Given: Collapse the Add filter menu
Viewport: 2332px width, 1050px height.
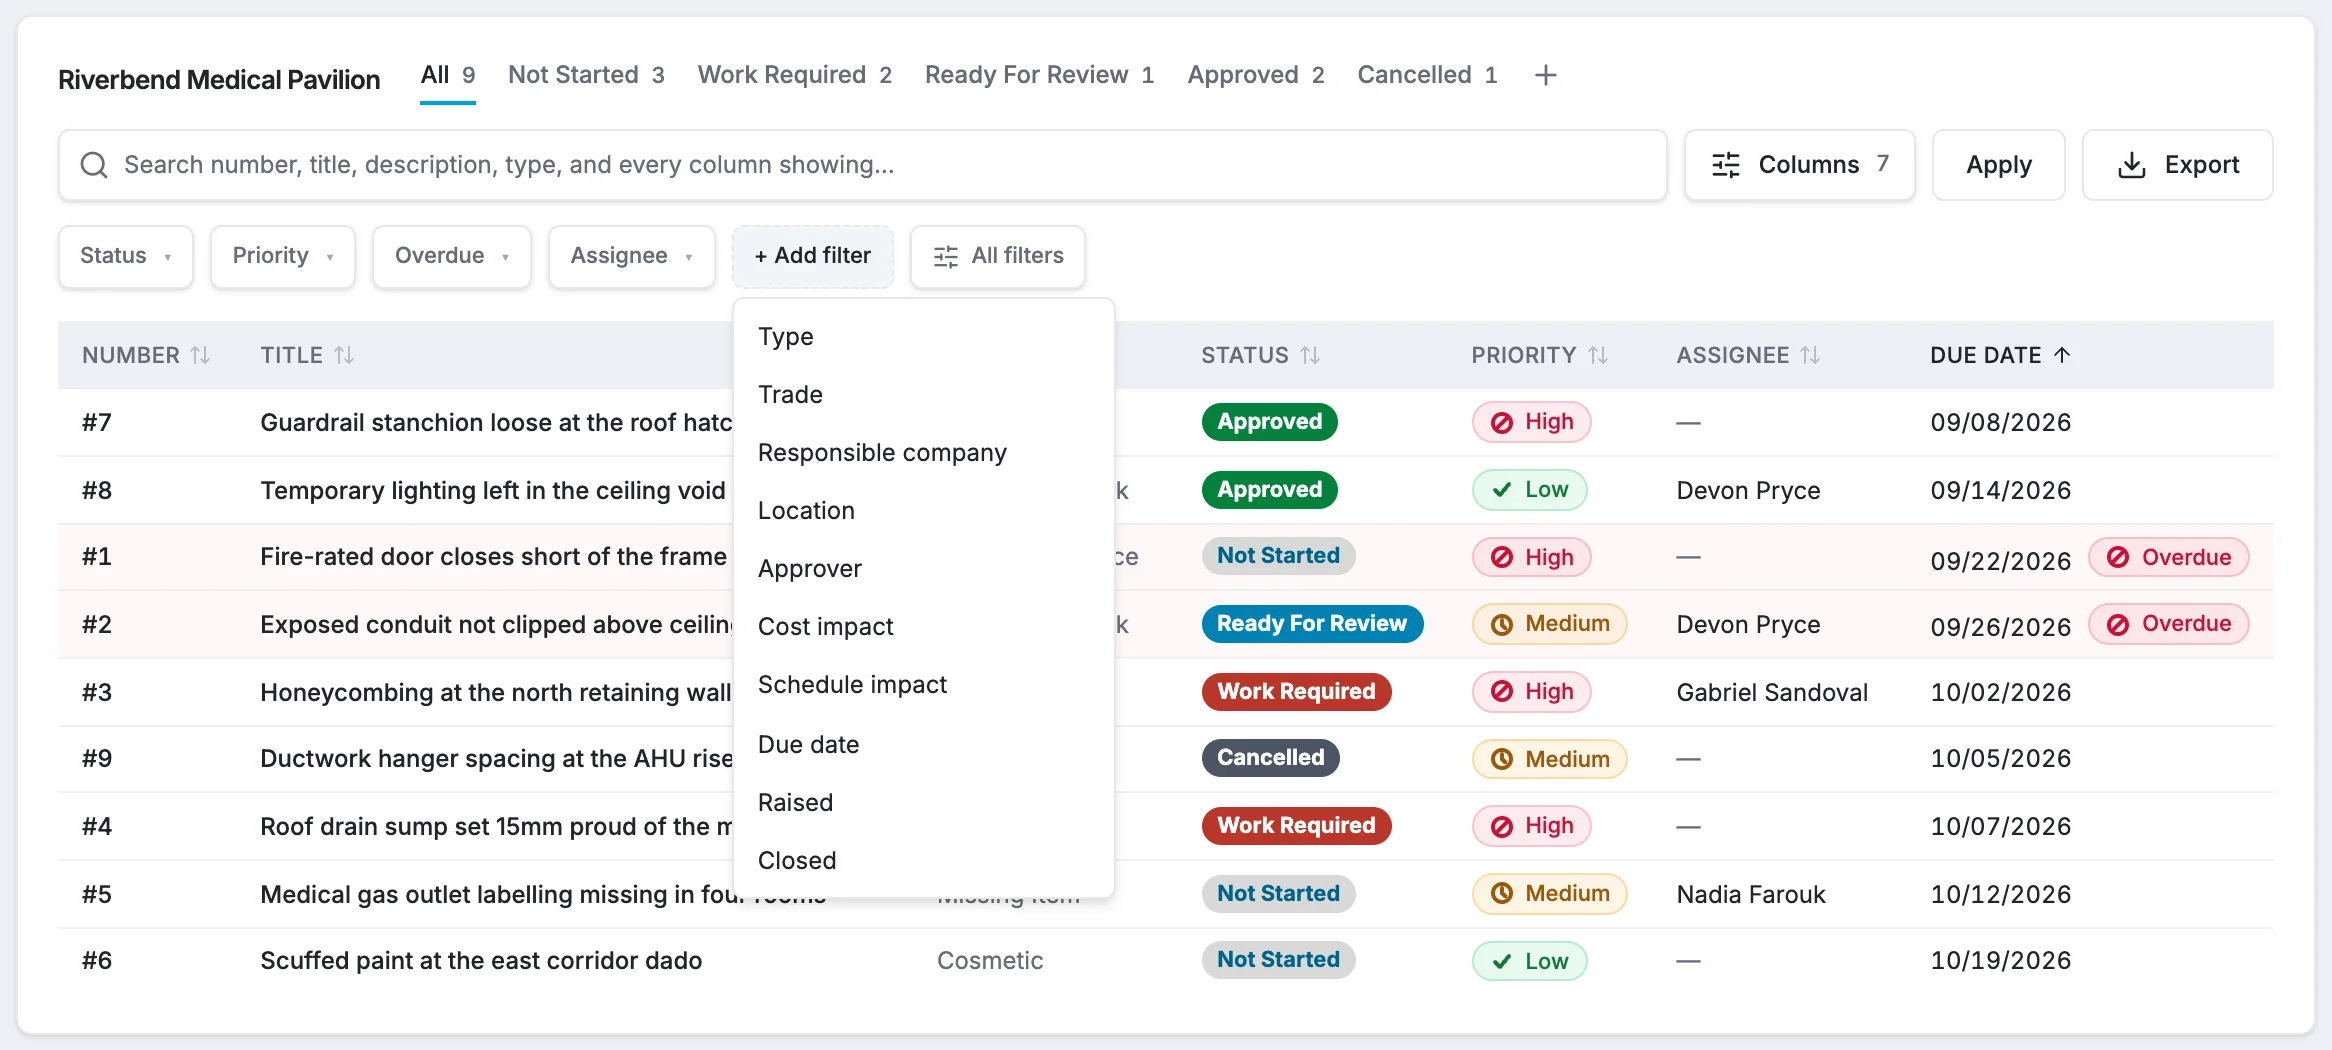Looking at the screenshot, I should (813, 256).
